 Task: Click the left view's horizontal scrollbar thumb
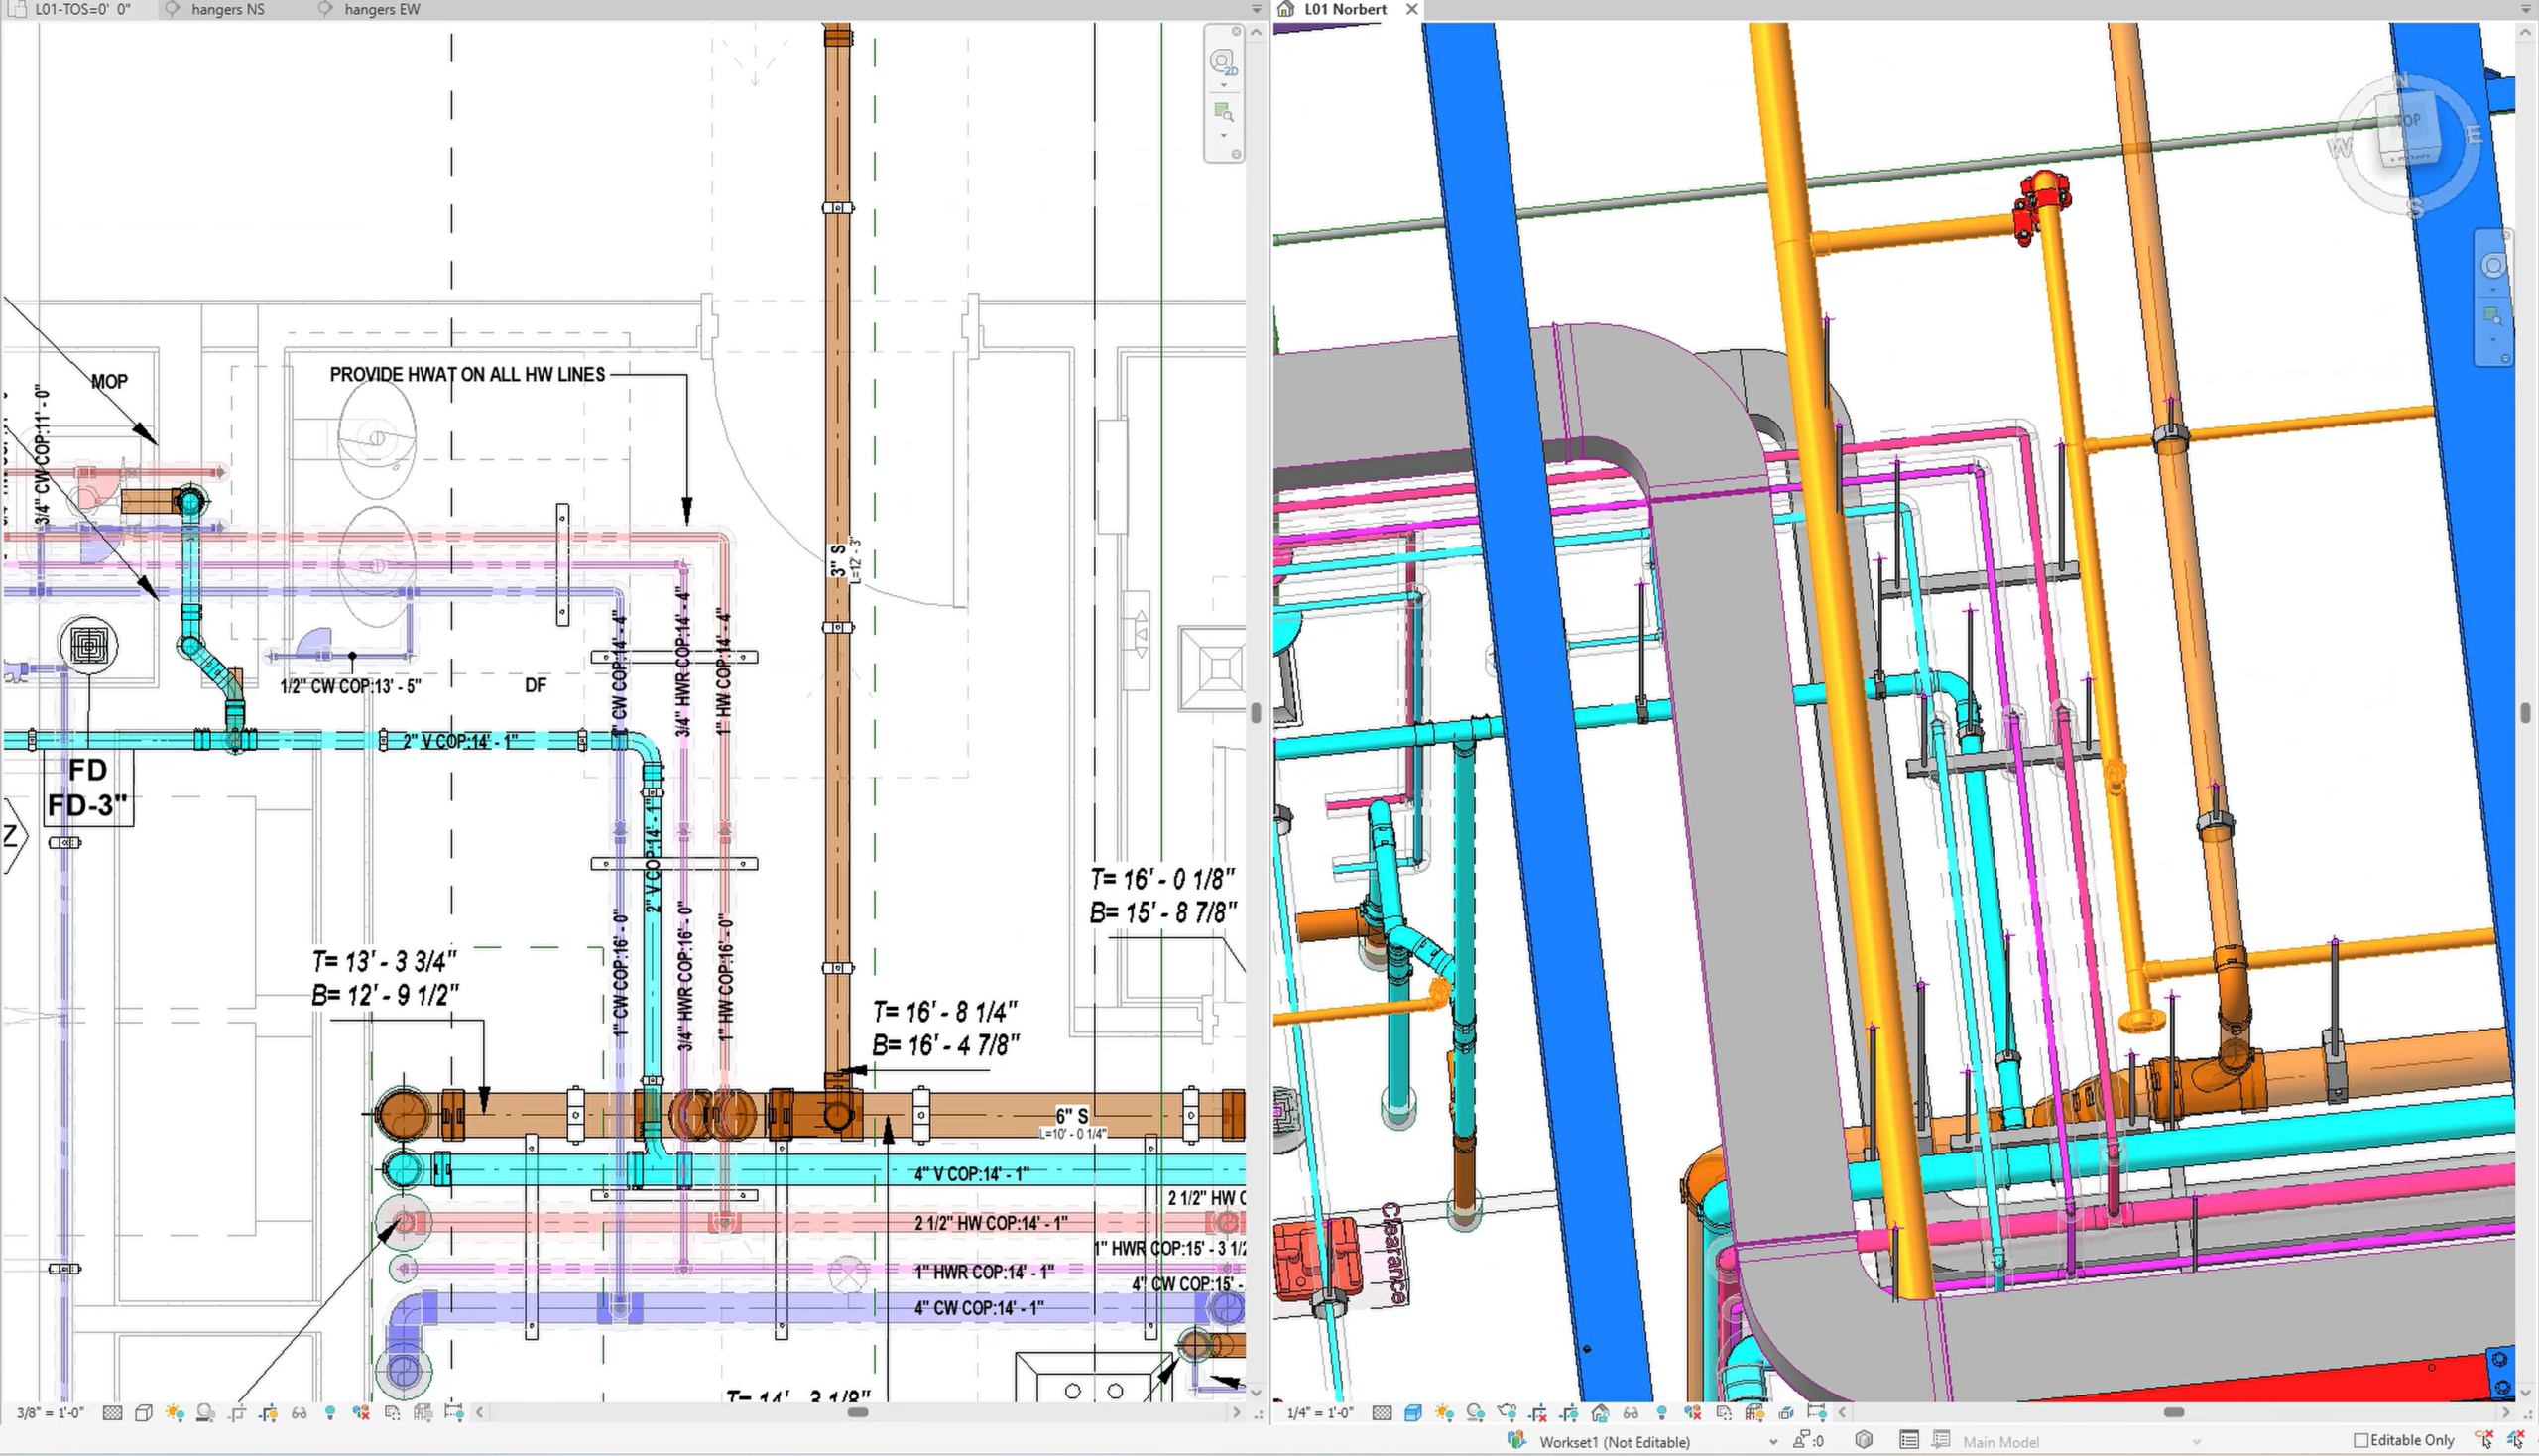coord(857,1412)
